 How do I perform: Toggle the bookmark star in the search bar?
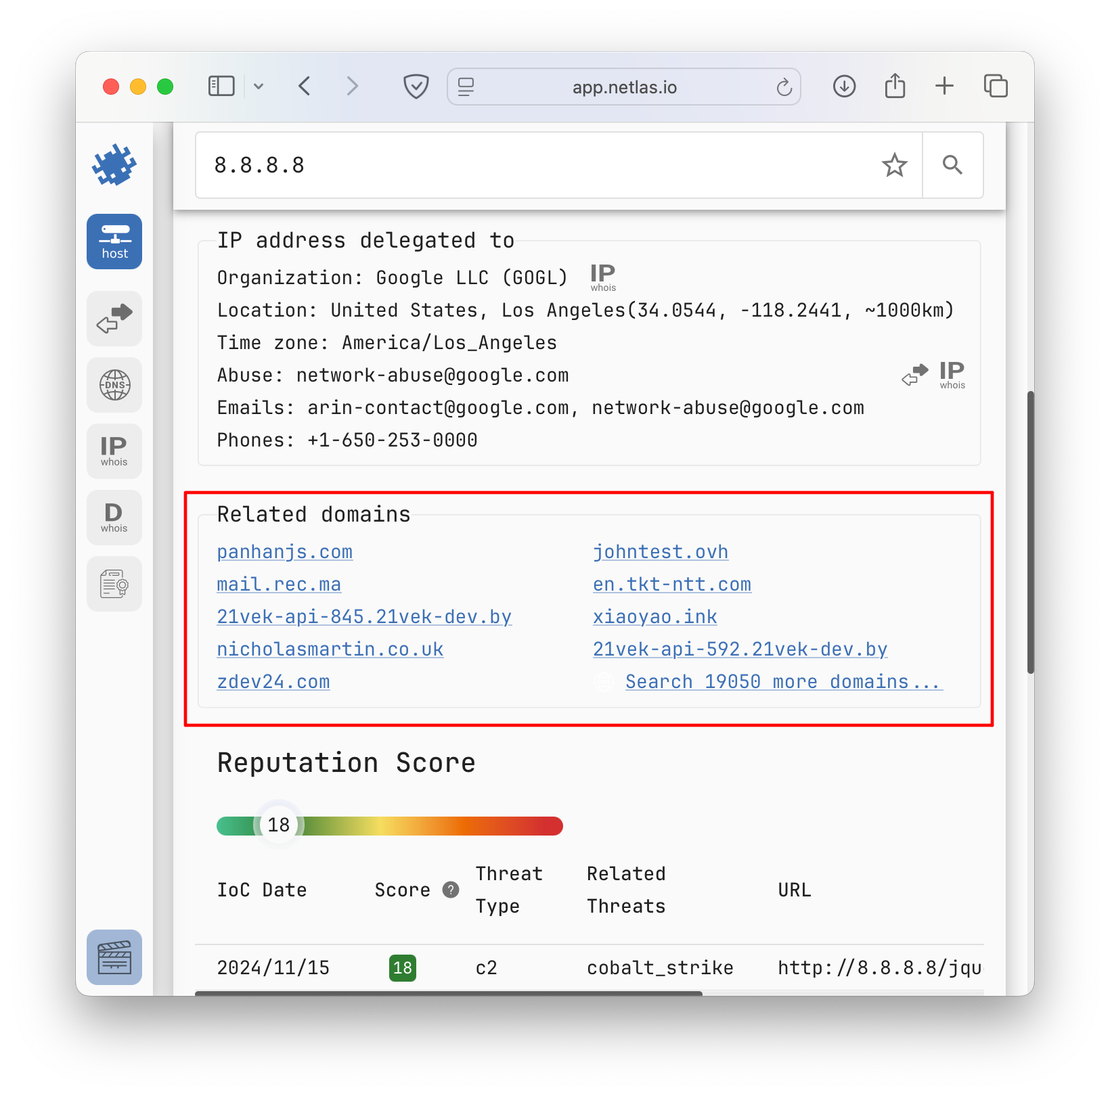[x=894, y=165]
